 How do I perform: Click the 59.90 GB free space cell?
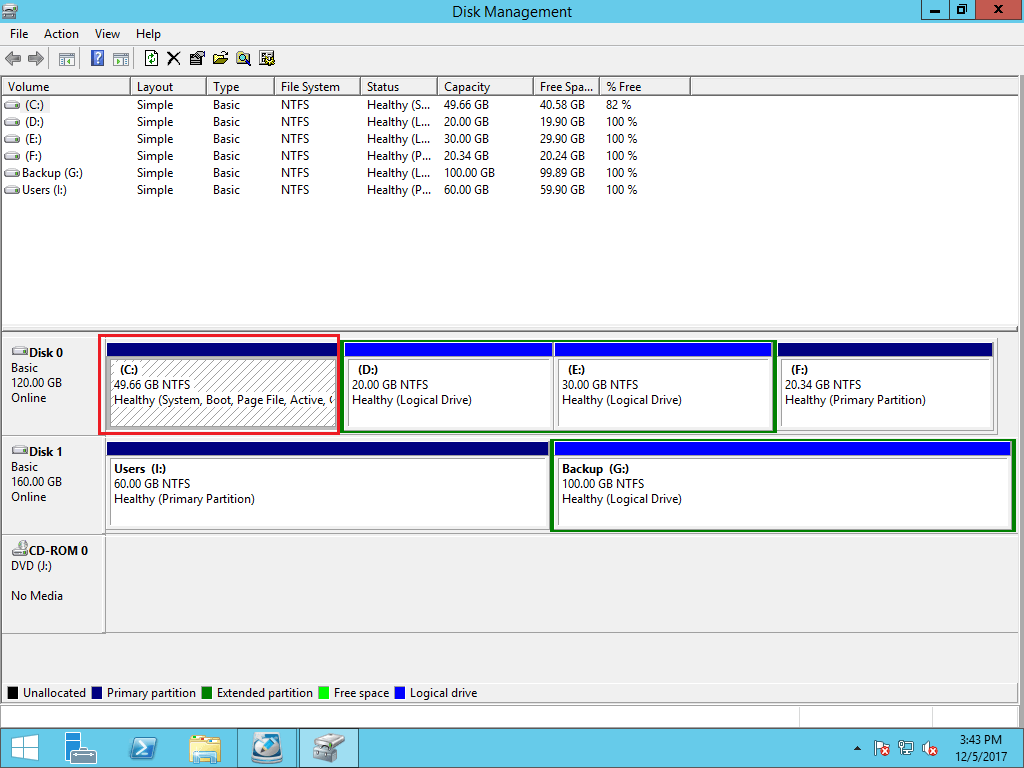[562, 190]
